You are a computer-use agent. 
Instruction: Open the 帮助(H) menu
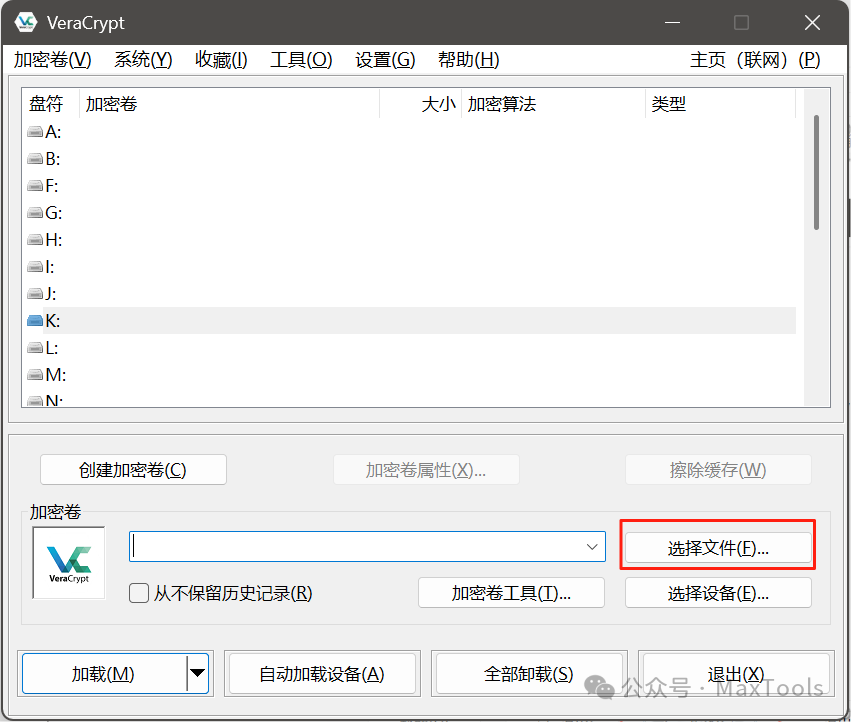coord(469,60)
